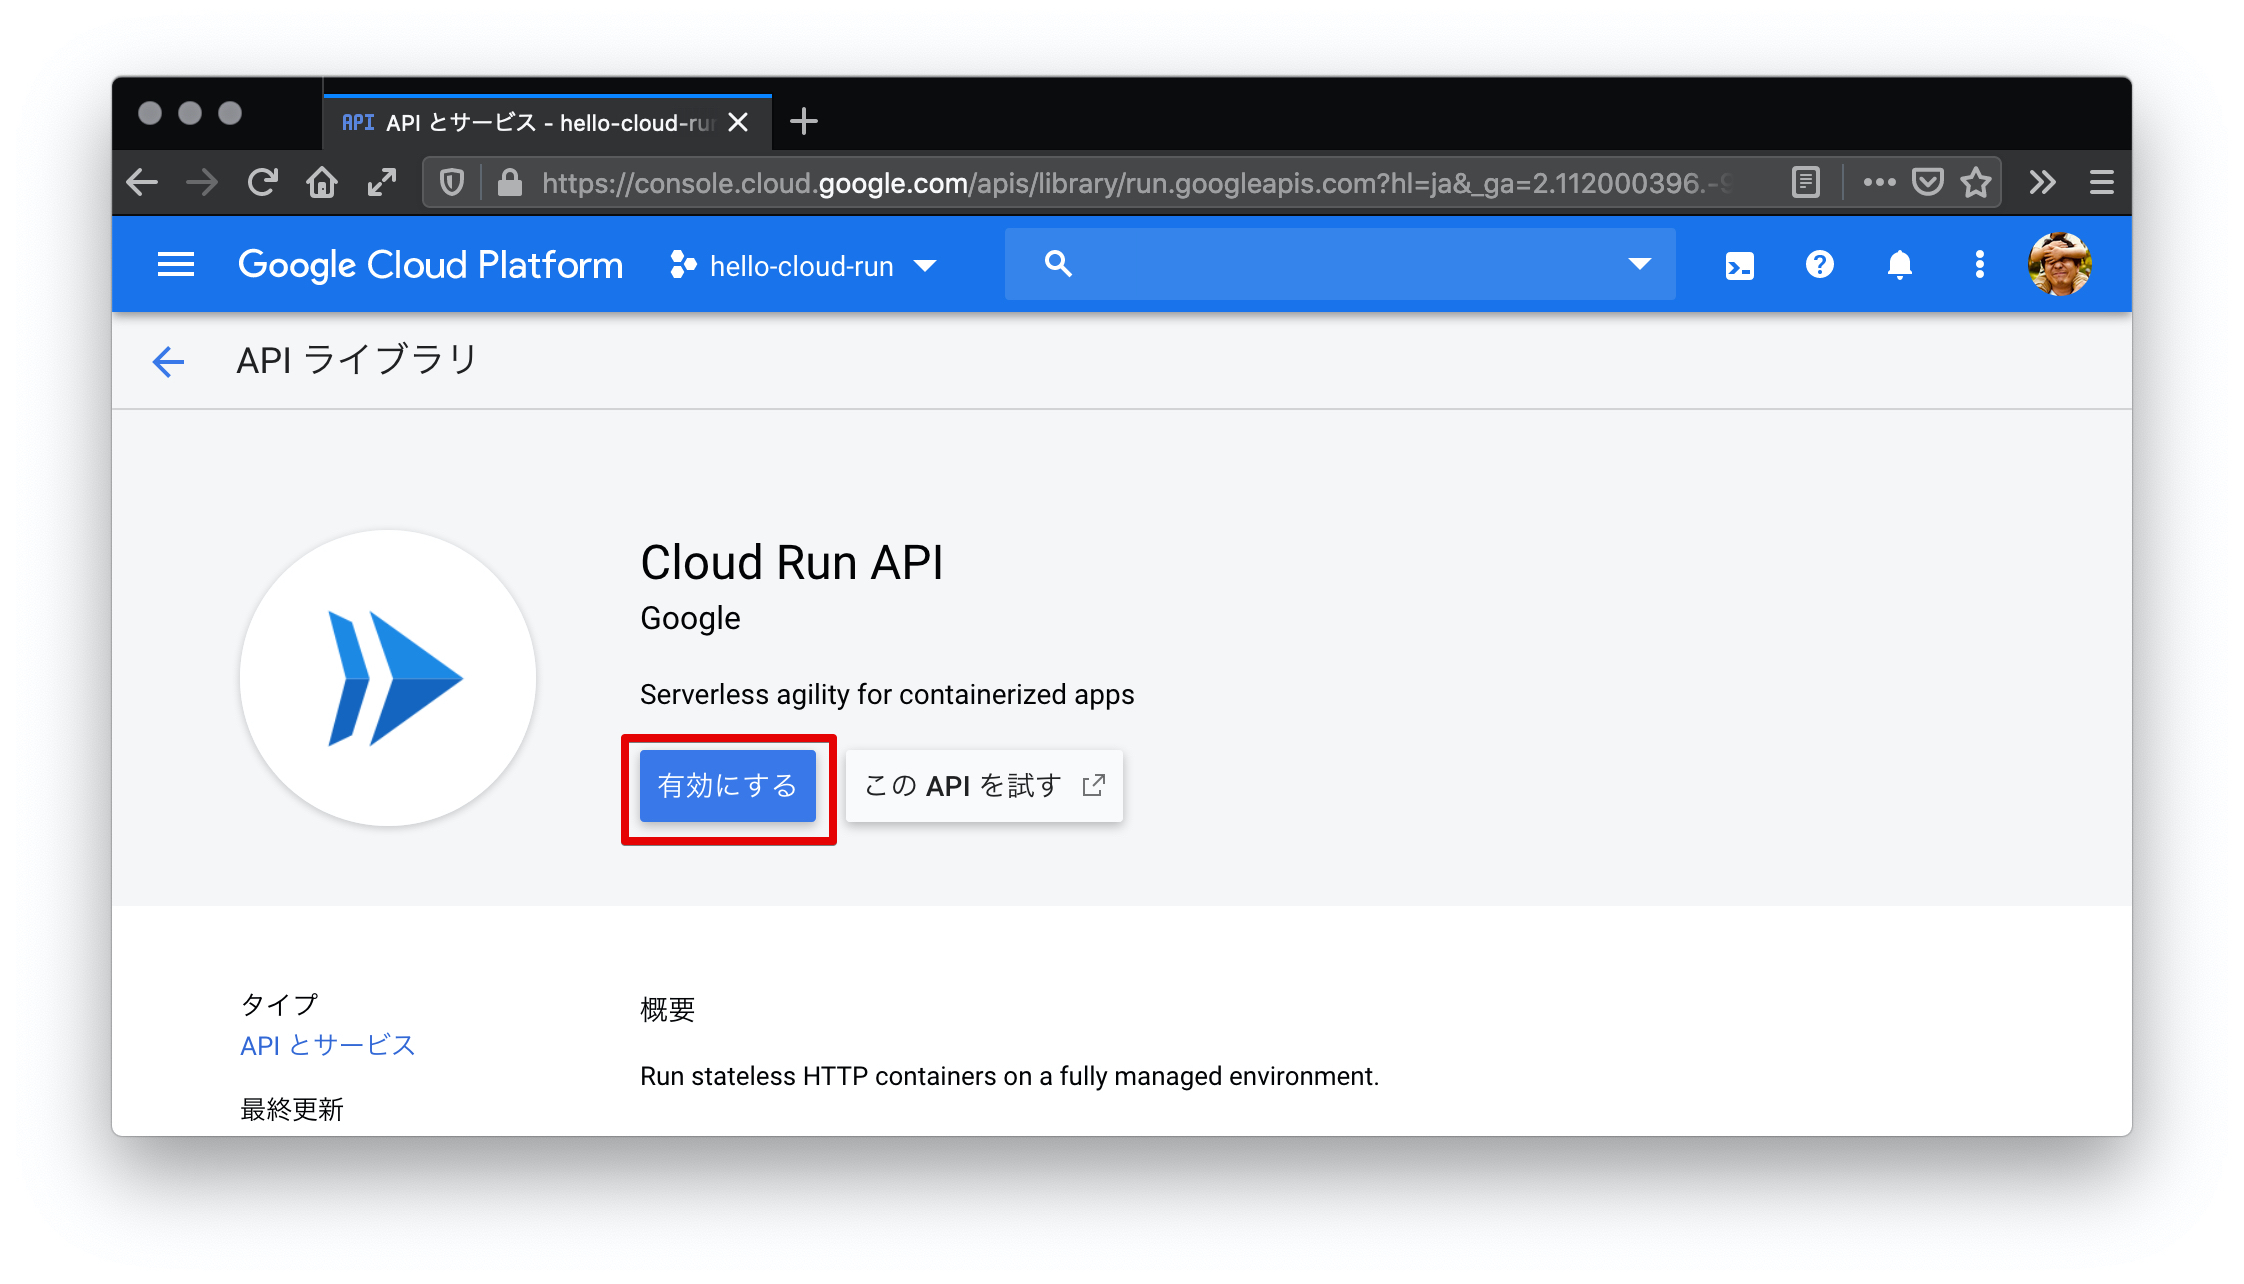Click このAPIを試す external link

click(x=985, y=785)
